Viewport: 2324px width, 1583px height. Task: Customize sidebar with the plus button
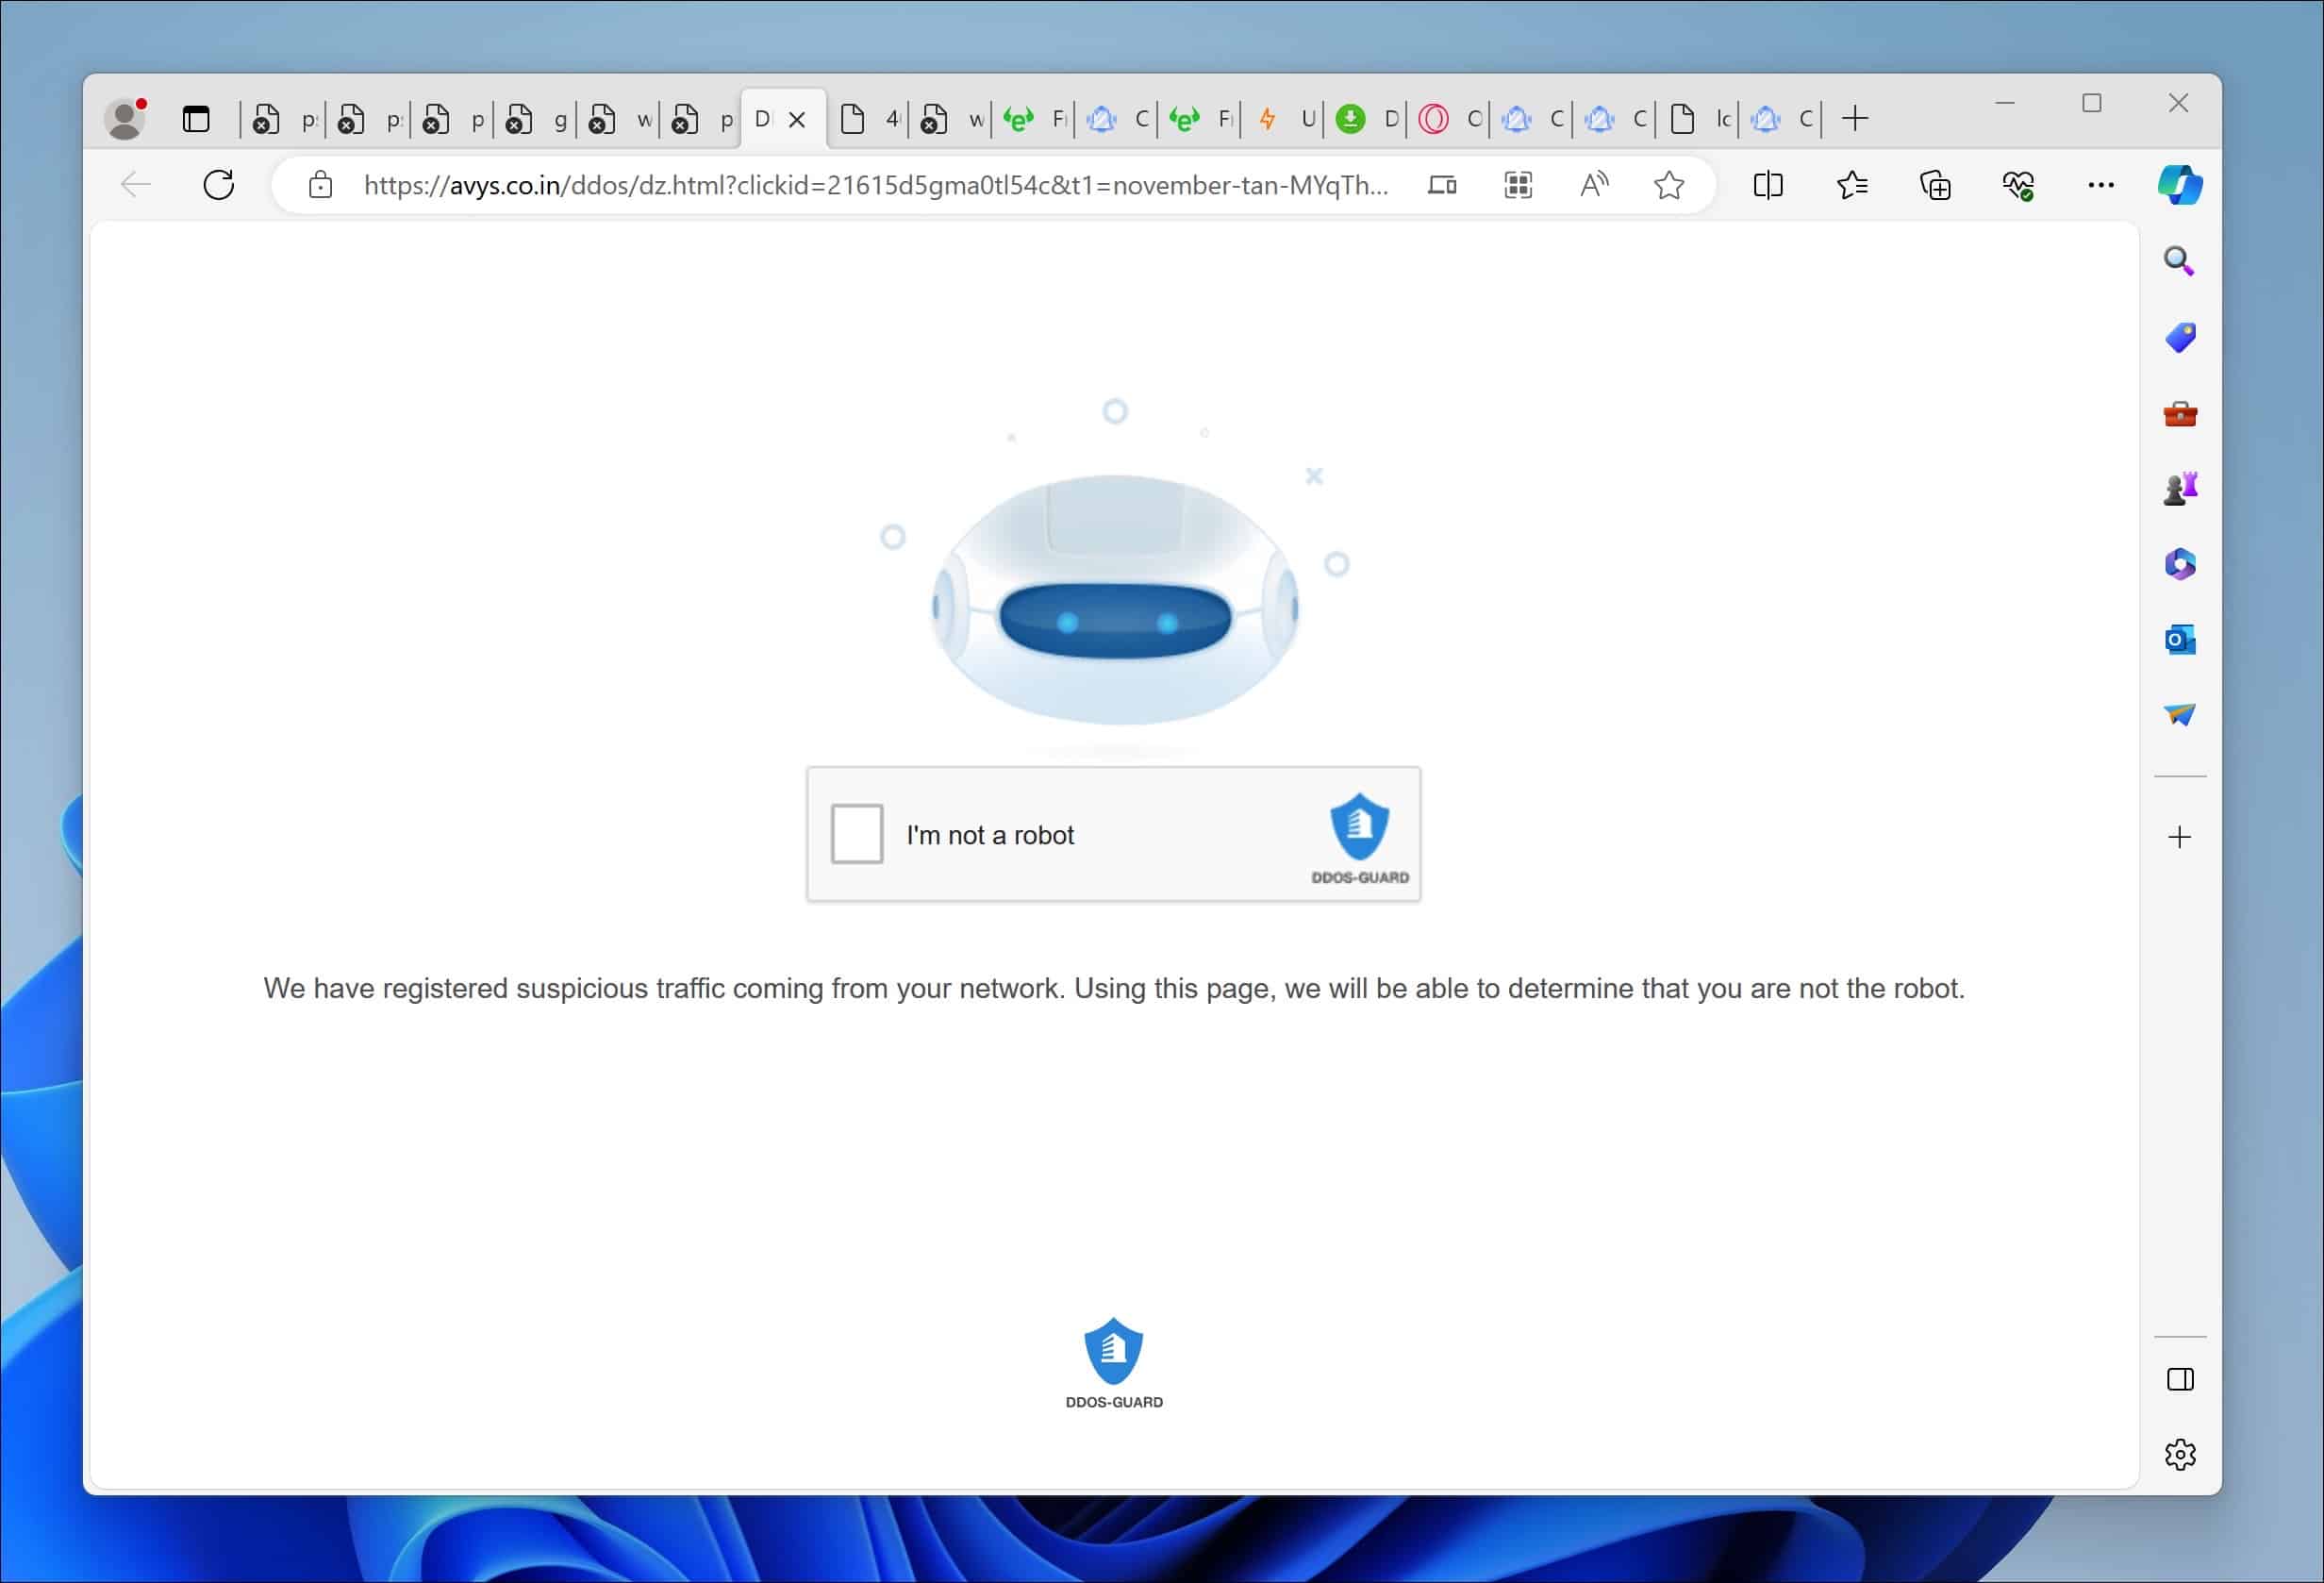tap(2180, 837)
